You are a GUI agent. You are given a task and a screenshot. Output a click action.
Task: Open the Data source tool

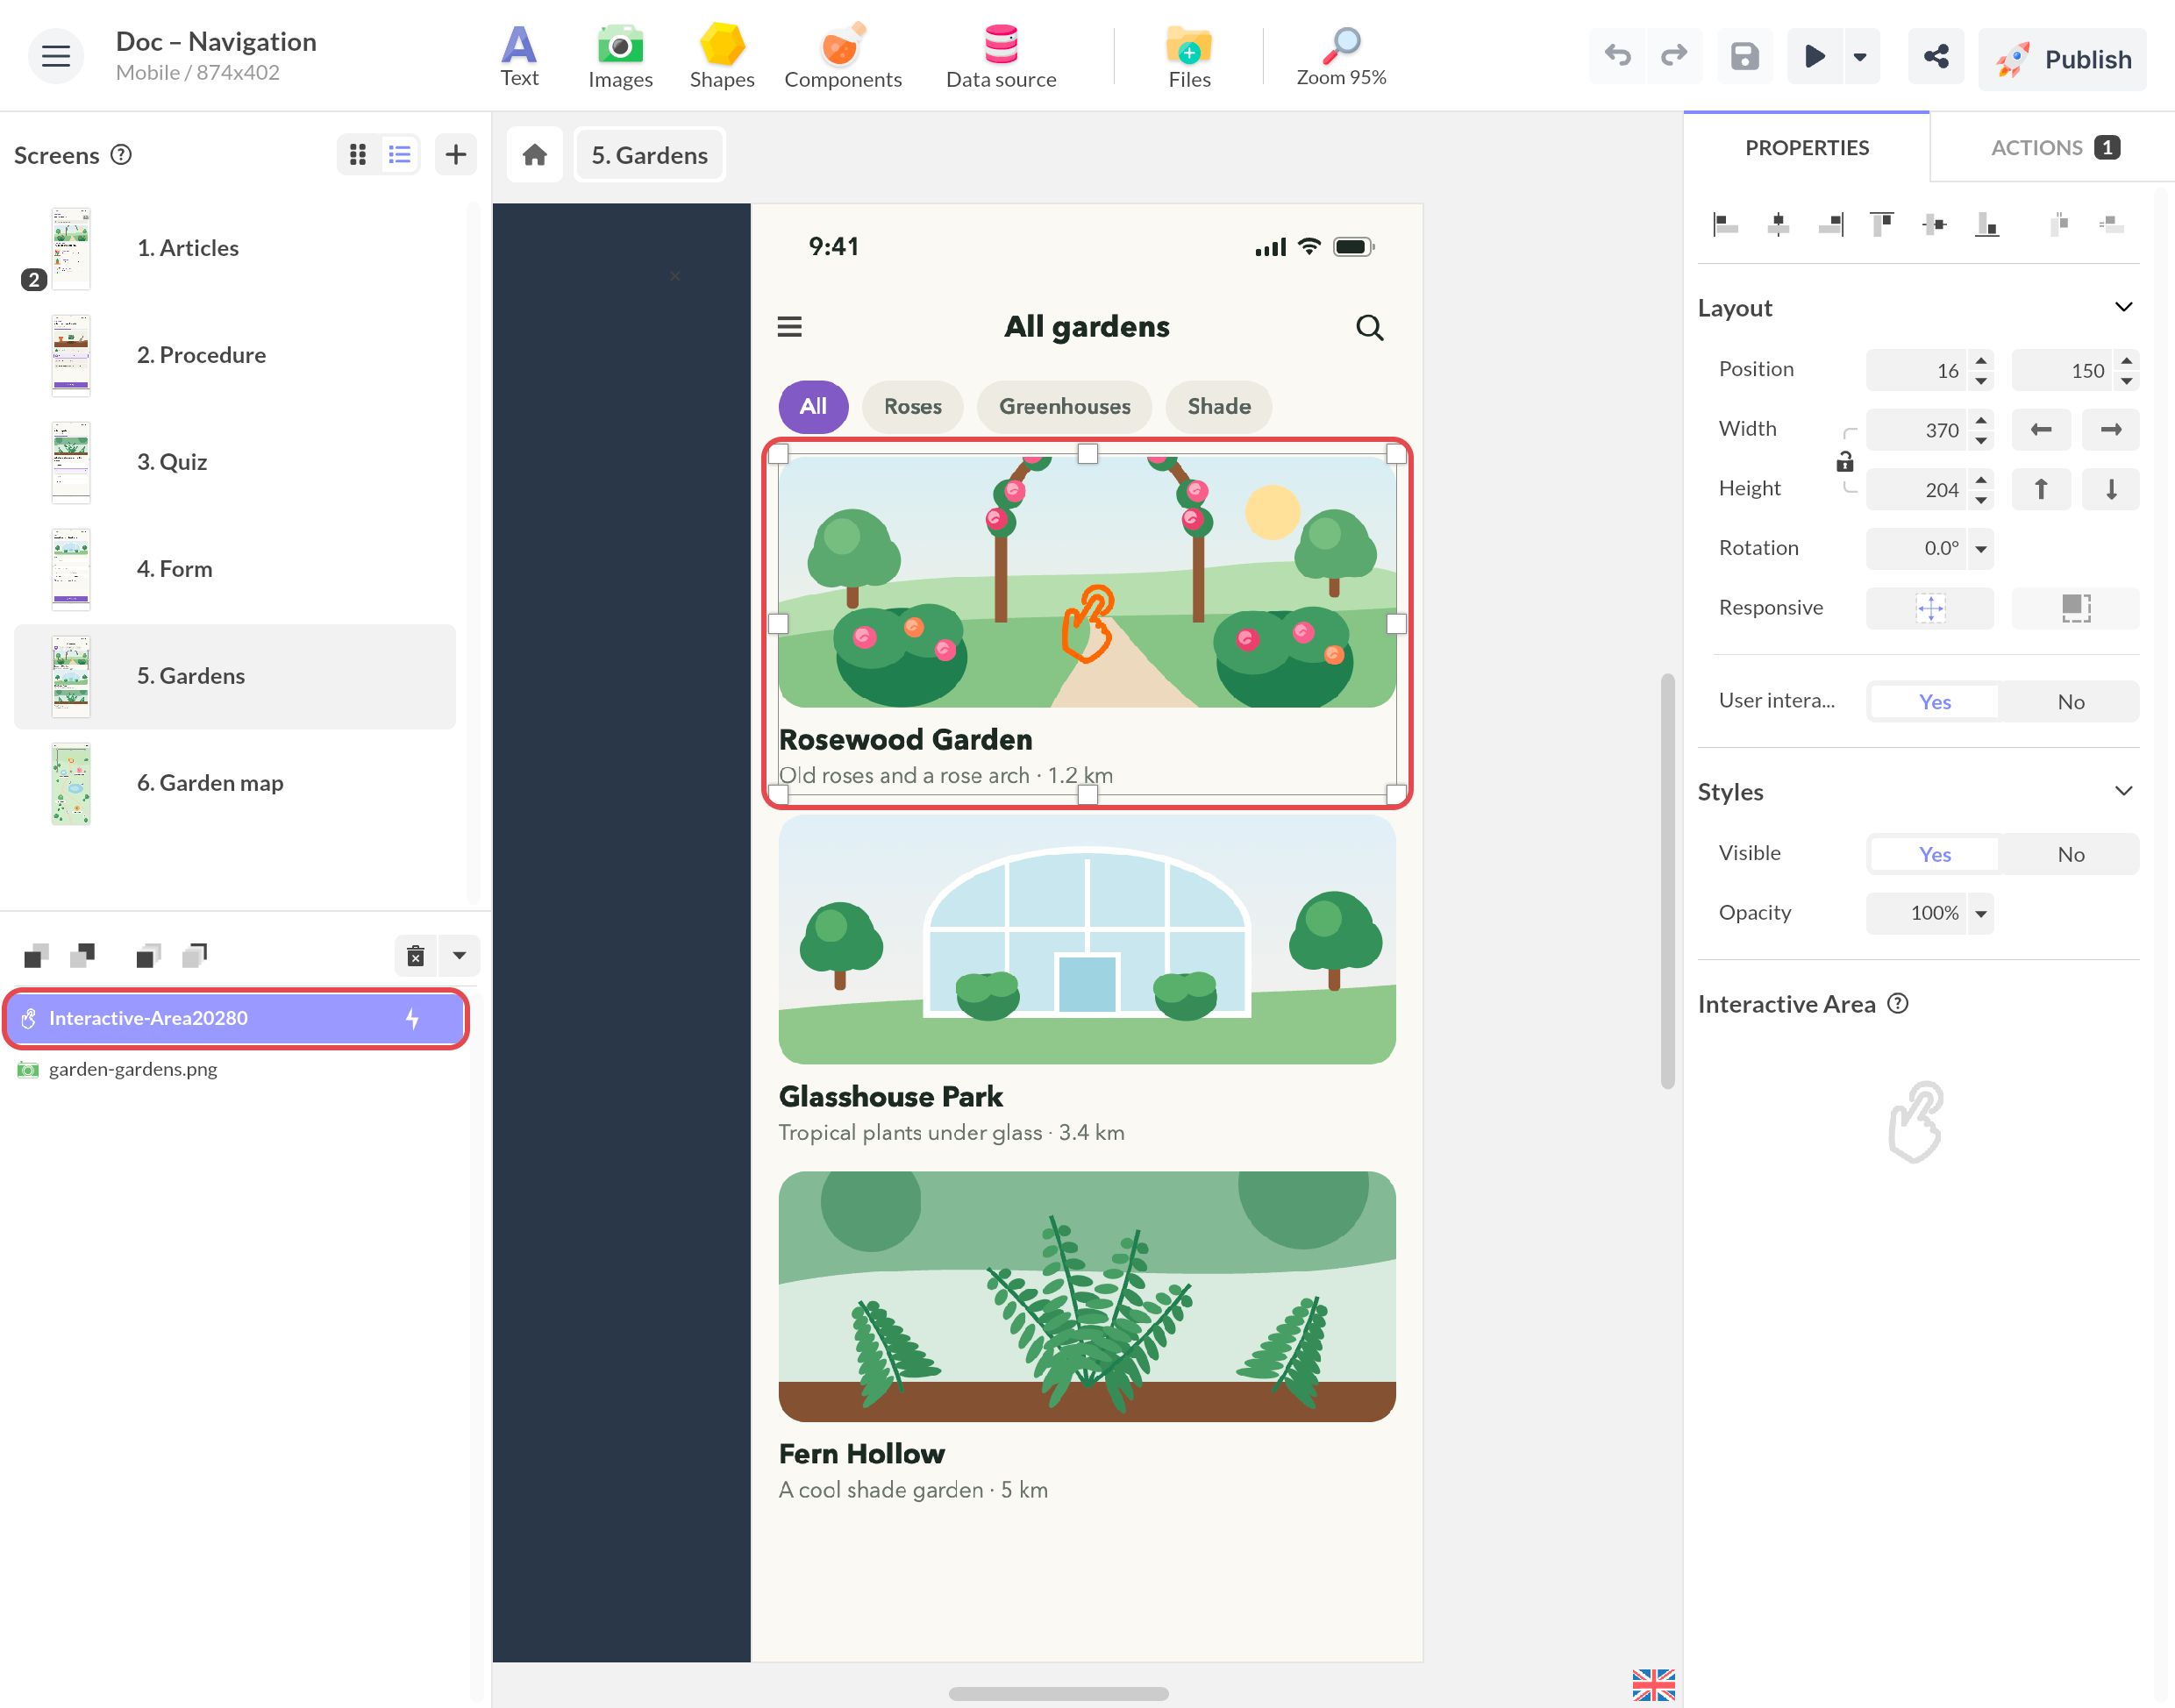[x=1000, y=57]
